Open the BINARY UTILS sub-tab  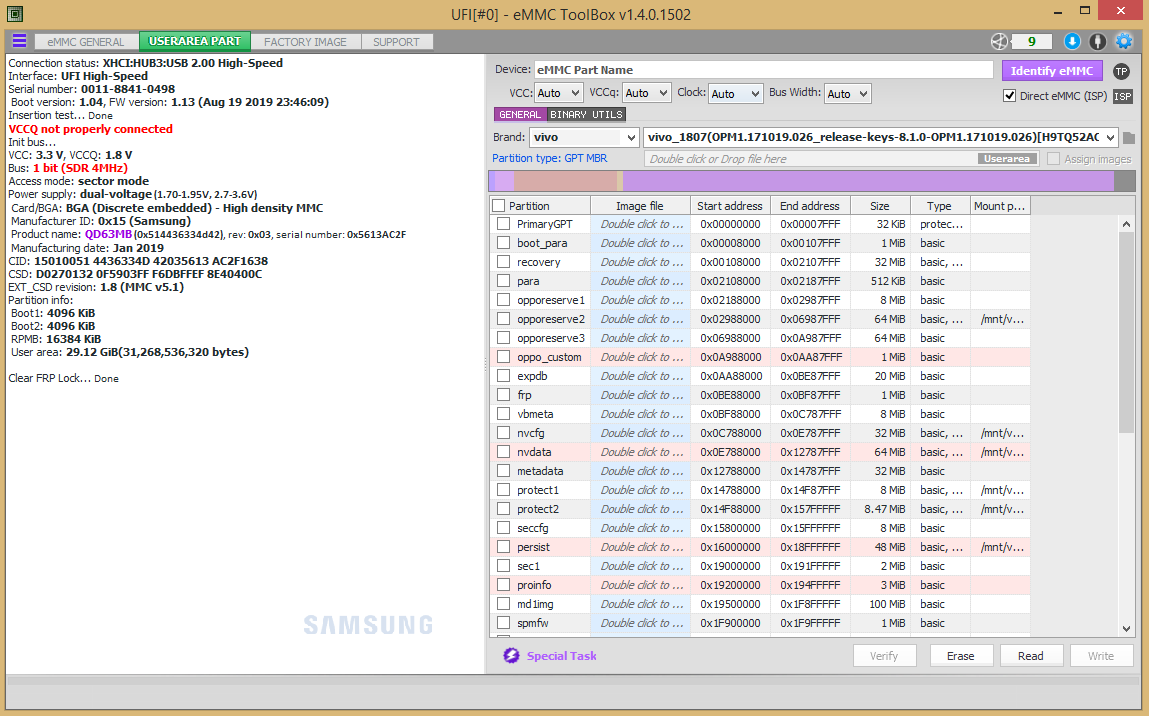(x=587, y=115)
